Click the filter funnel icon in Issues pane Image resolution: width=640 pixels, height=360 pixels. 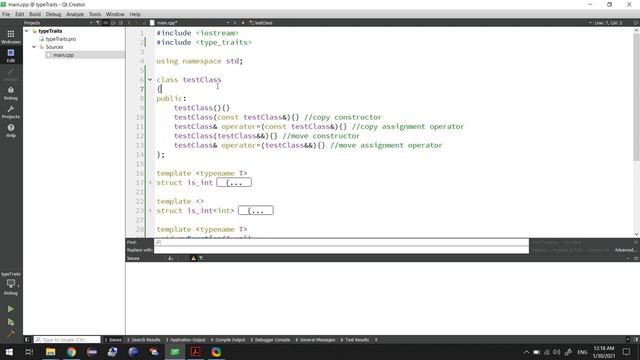[201, 258]
